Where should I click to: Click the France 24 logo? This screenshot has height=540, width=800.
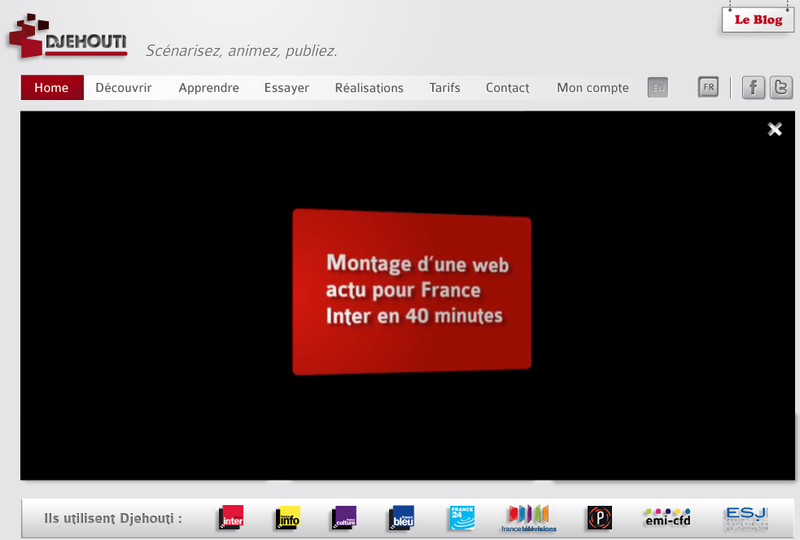[x=461, y=518]
